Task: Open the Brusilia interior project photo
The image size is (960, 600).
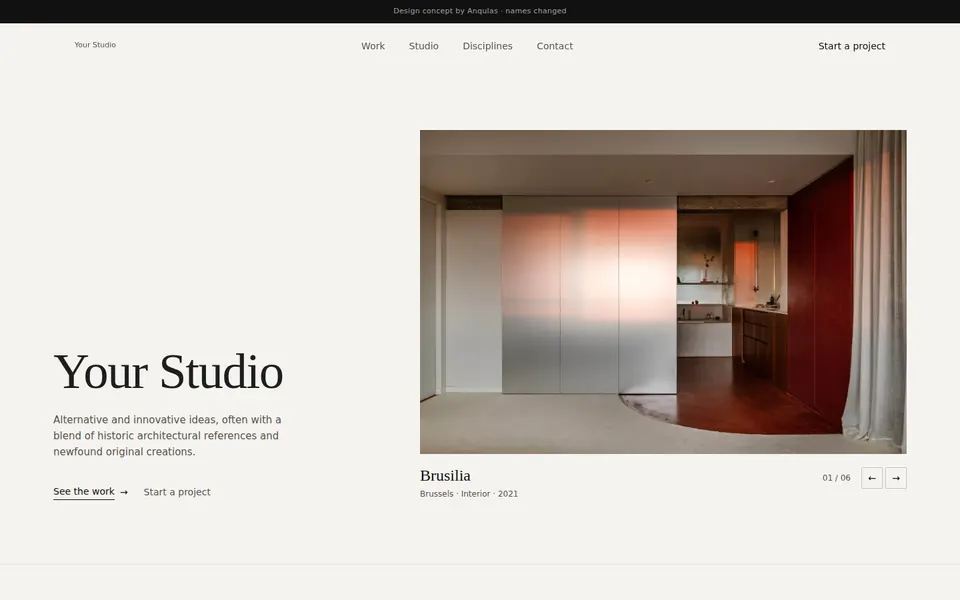Action: click(x=663, y=291)
